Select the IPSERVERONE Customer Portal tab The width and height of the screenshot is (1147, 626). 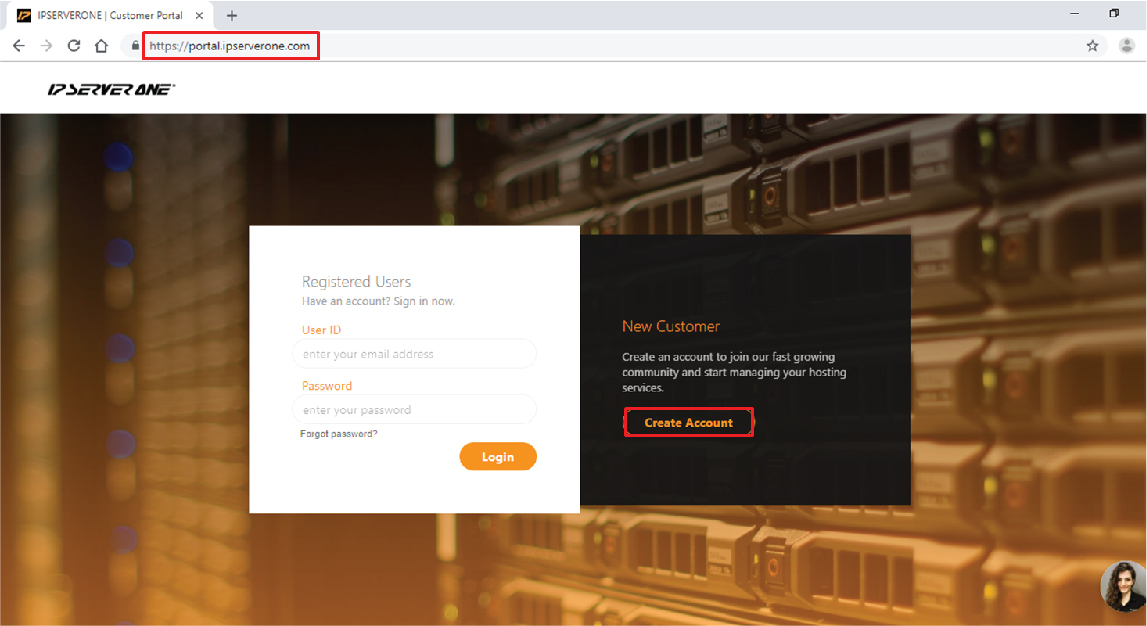coord(110,15)
